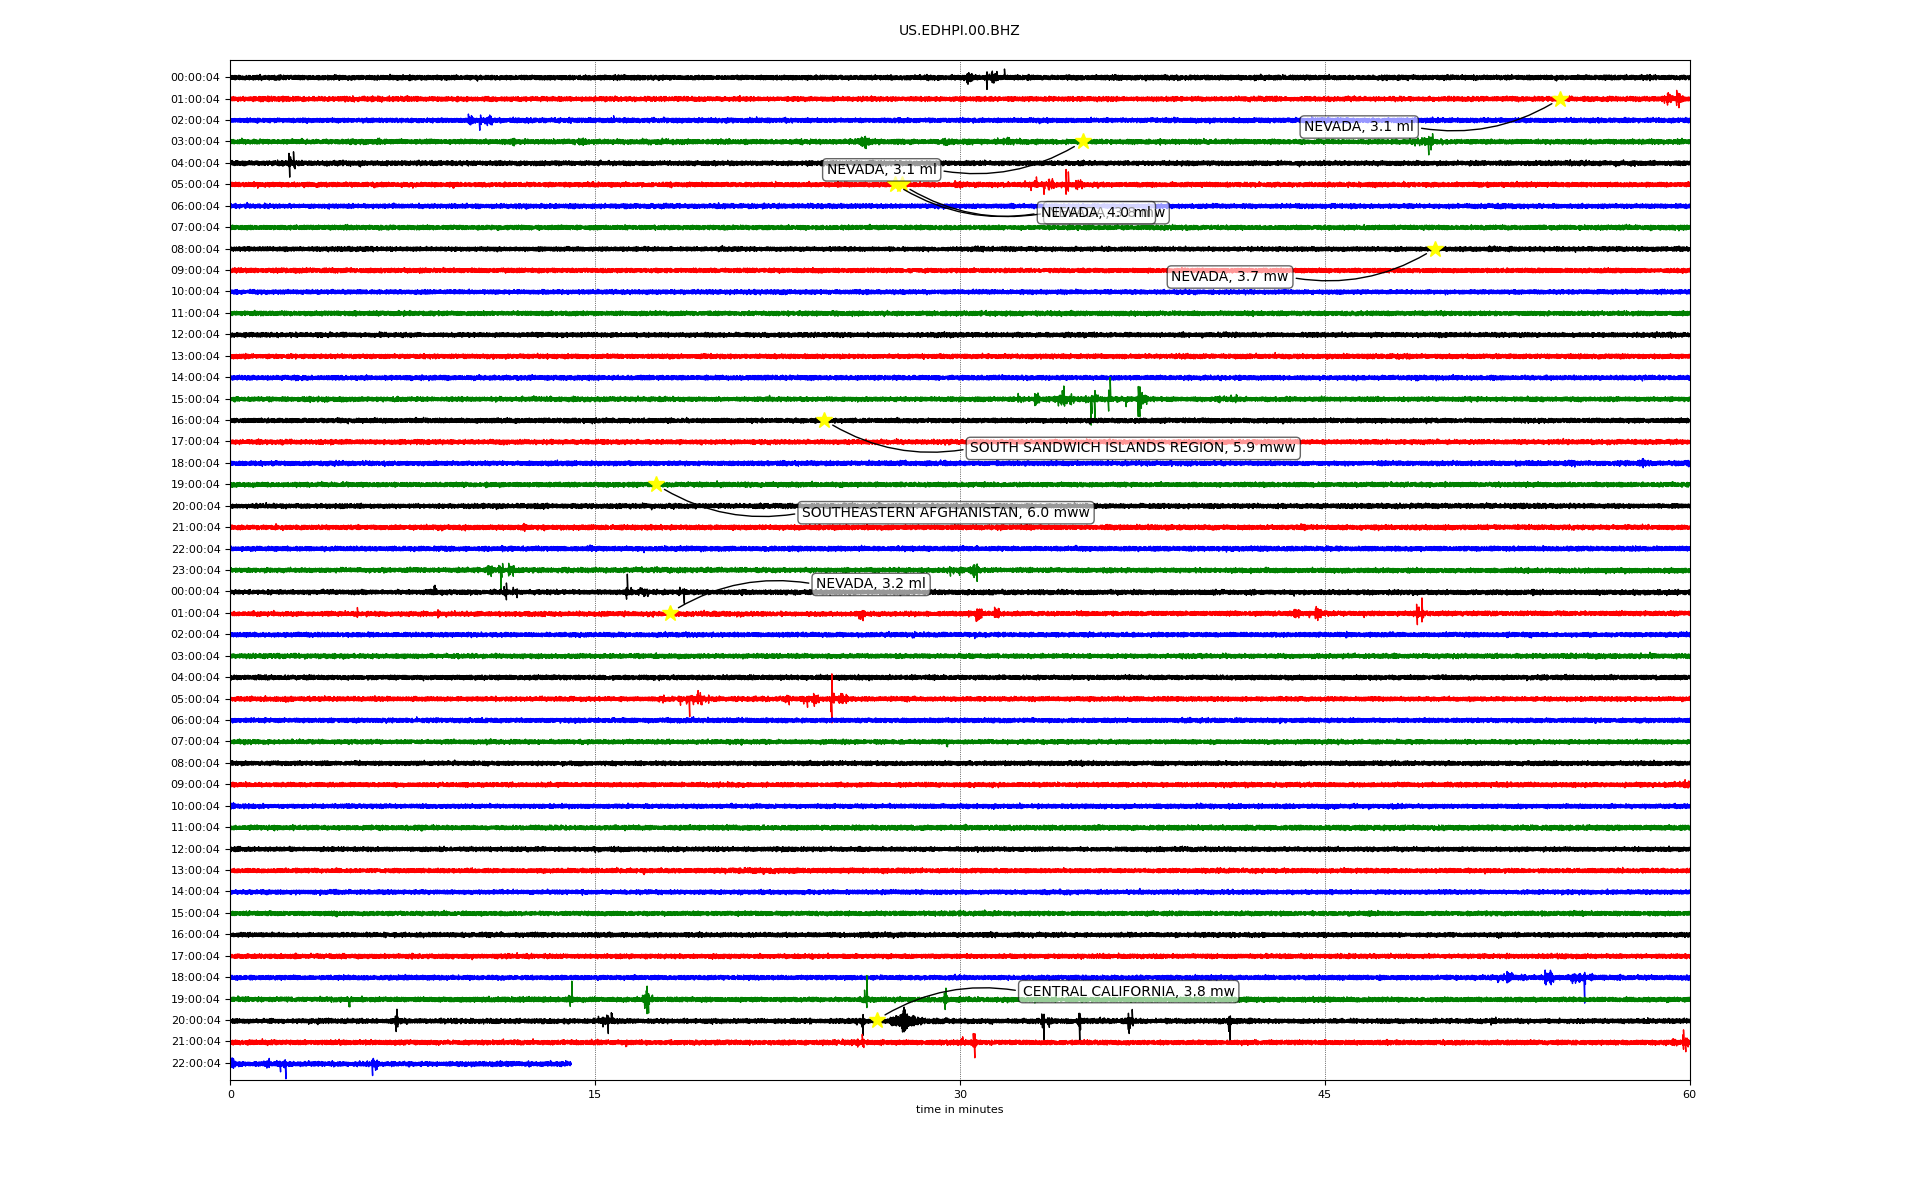The height and width of the screenshot is (1200, 1920).
Task: Click the x-axis label time in minutes
Action: 959,1110
